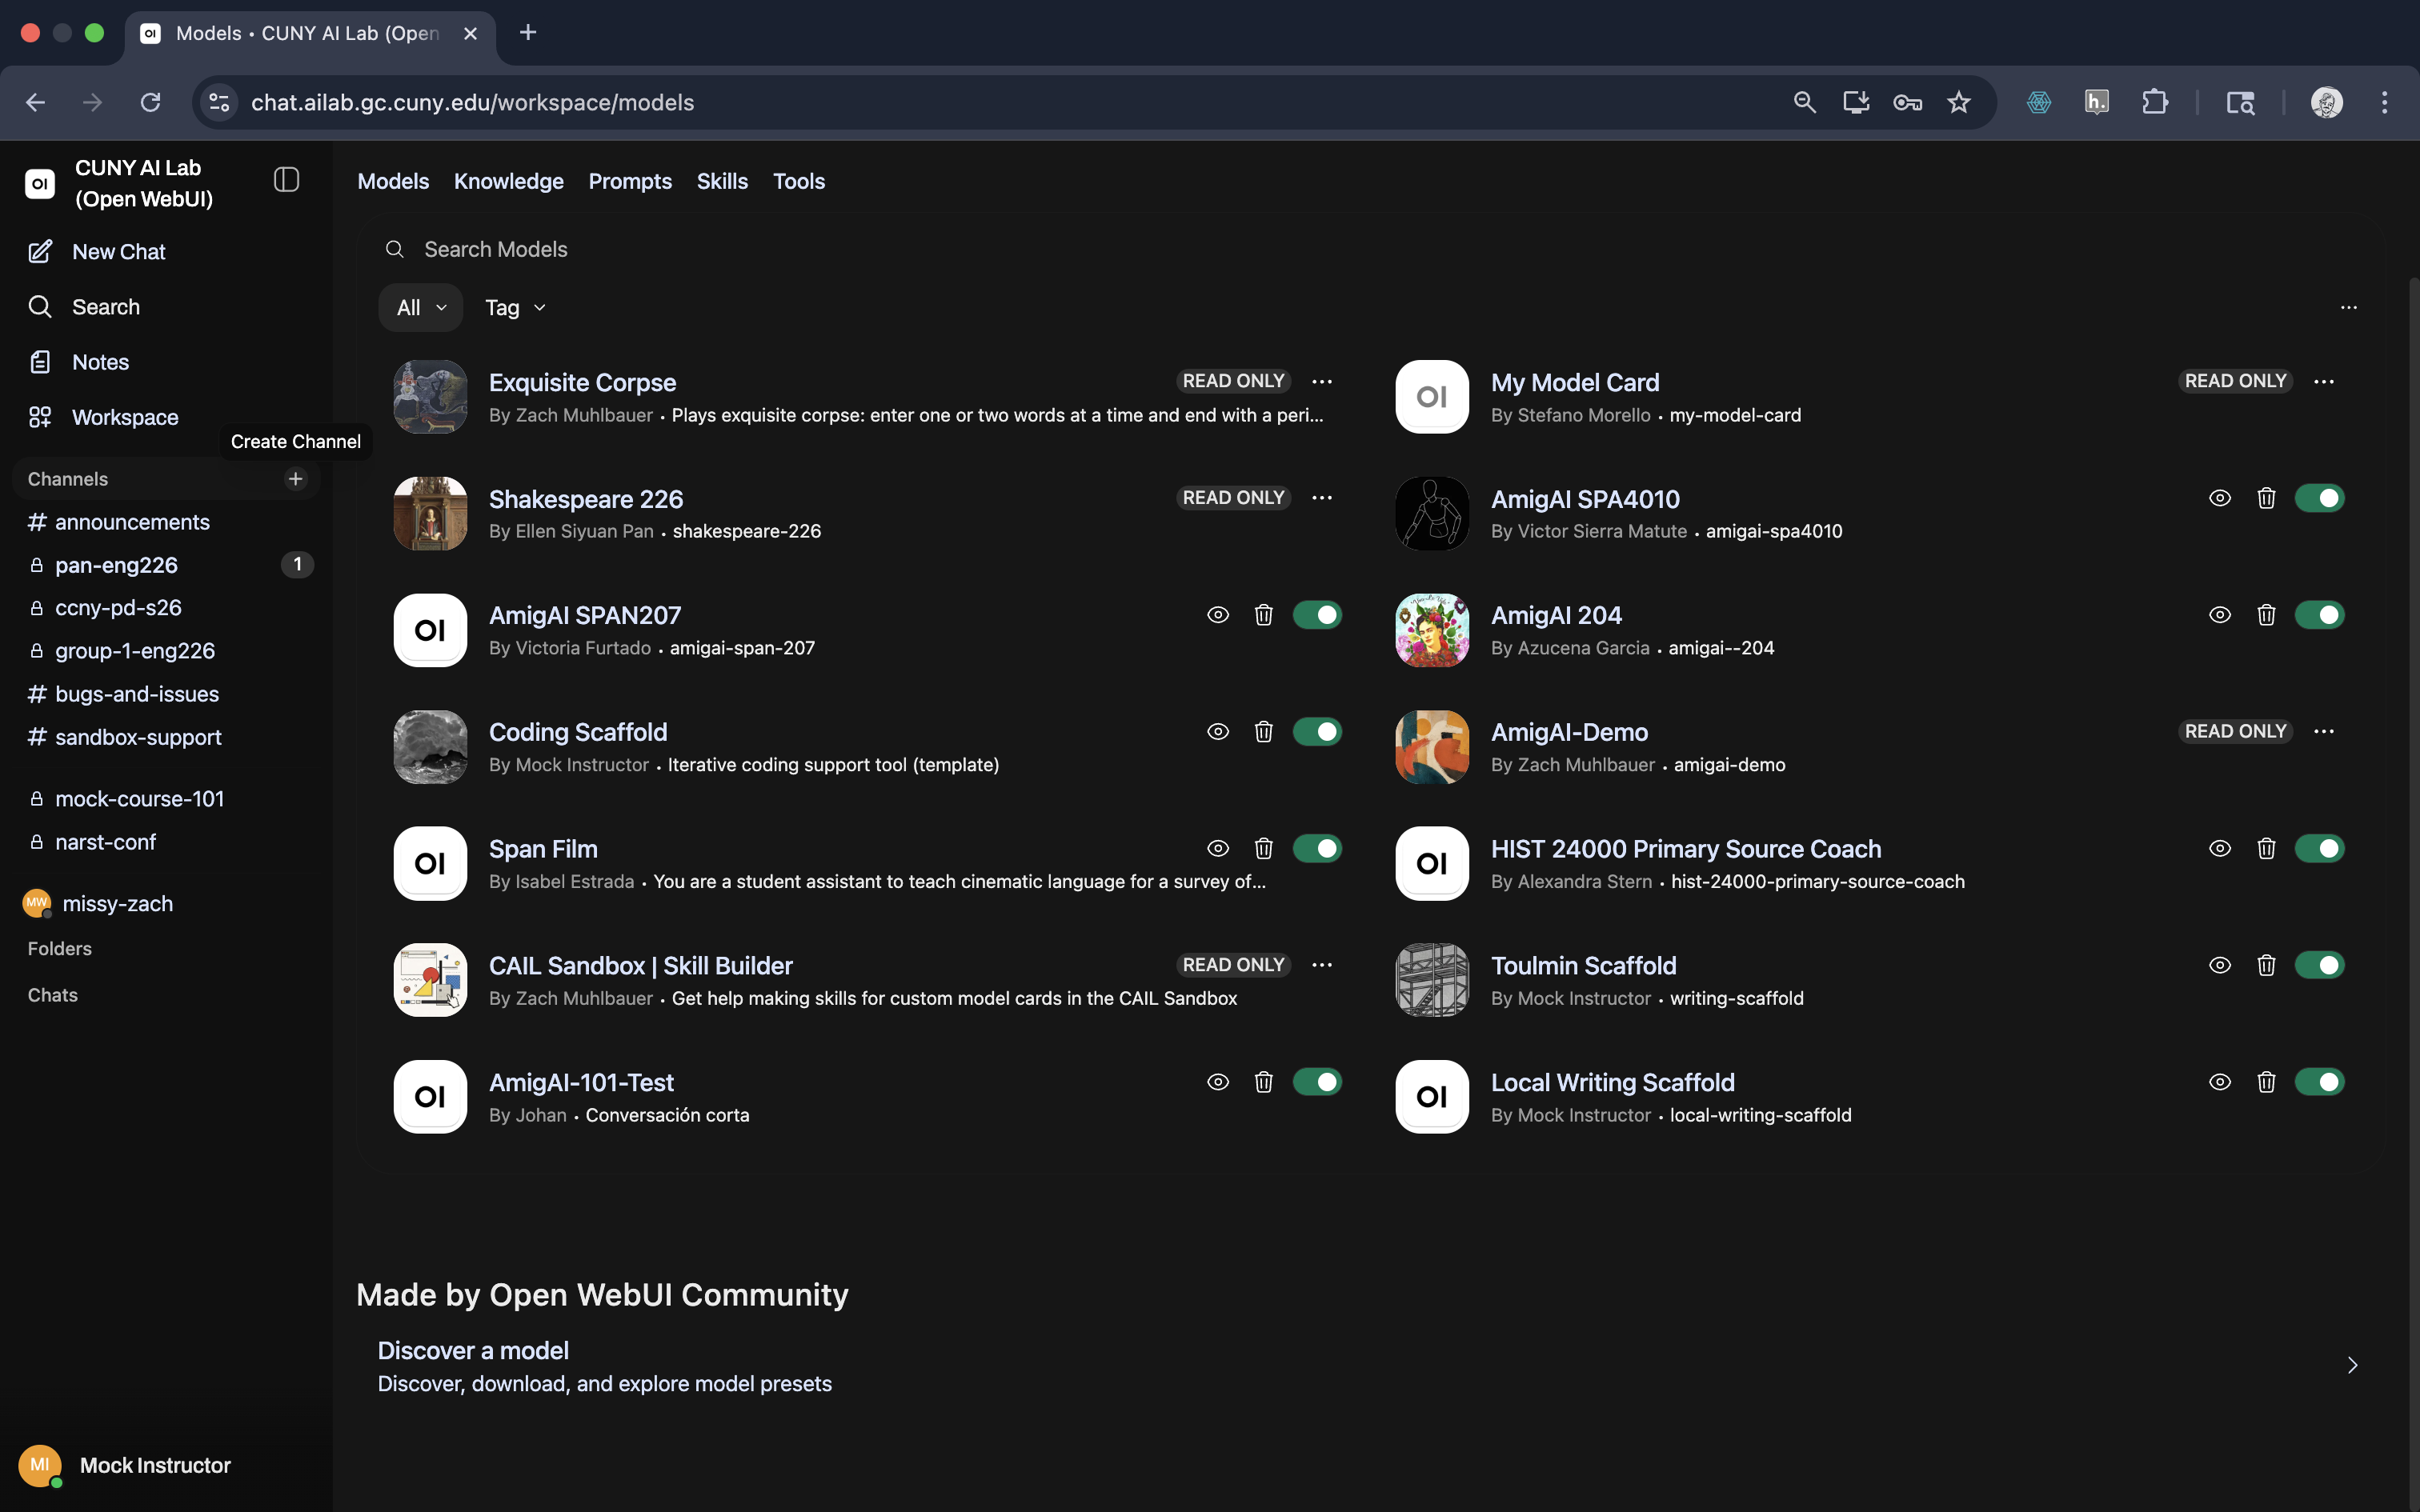
Task: Collapse the Channels section header
Action: pyautogui.click(x=68, y=479)
